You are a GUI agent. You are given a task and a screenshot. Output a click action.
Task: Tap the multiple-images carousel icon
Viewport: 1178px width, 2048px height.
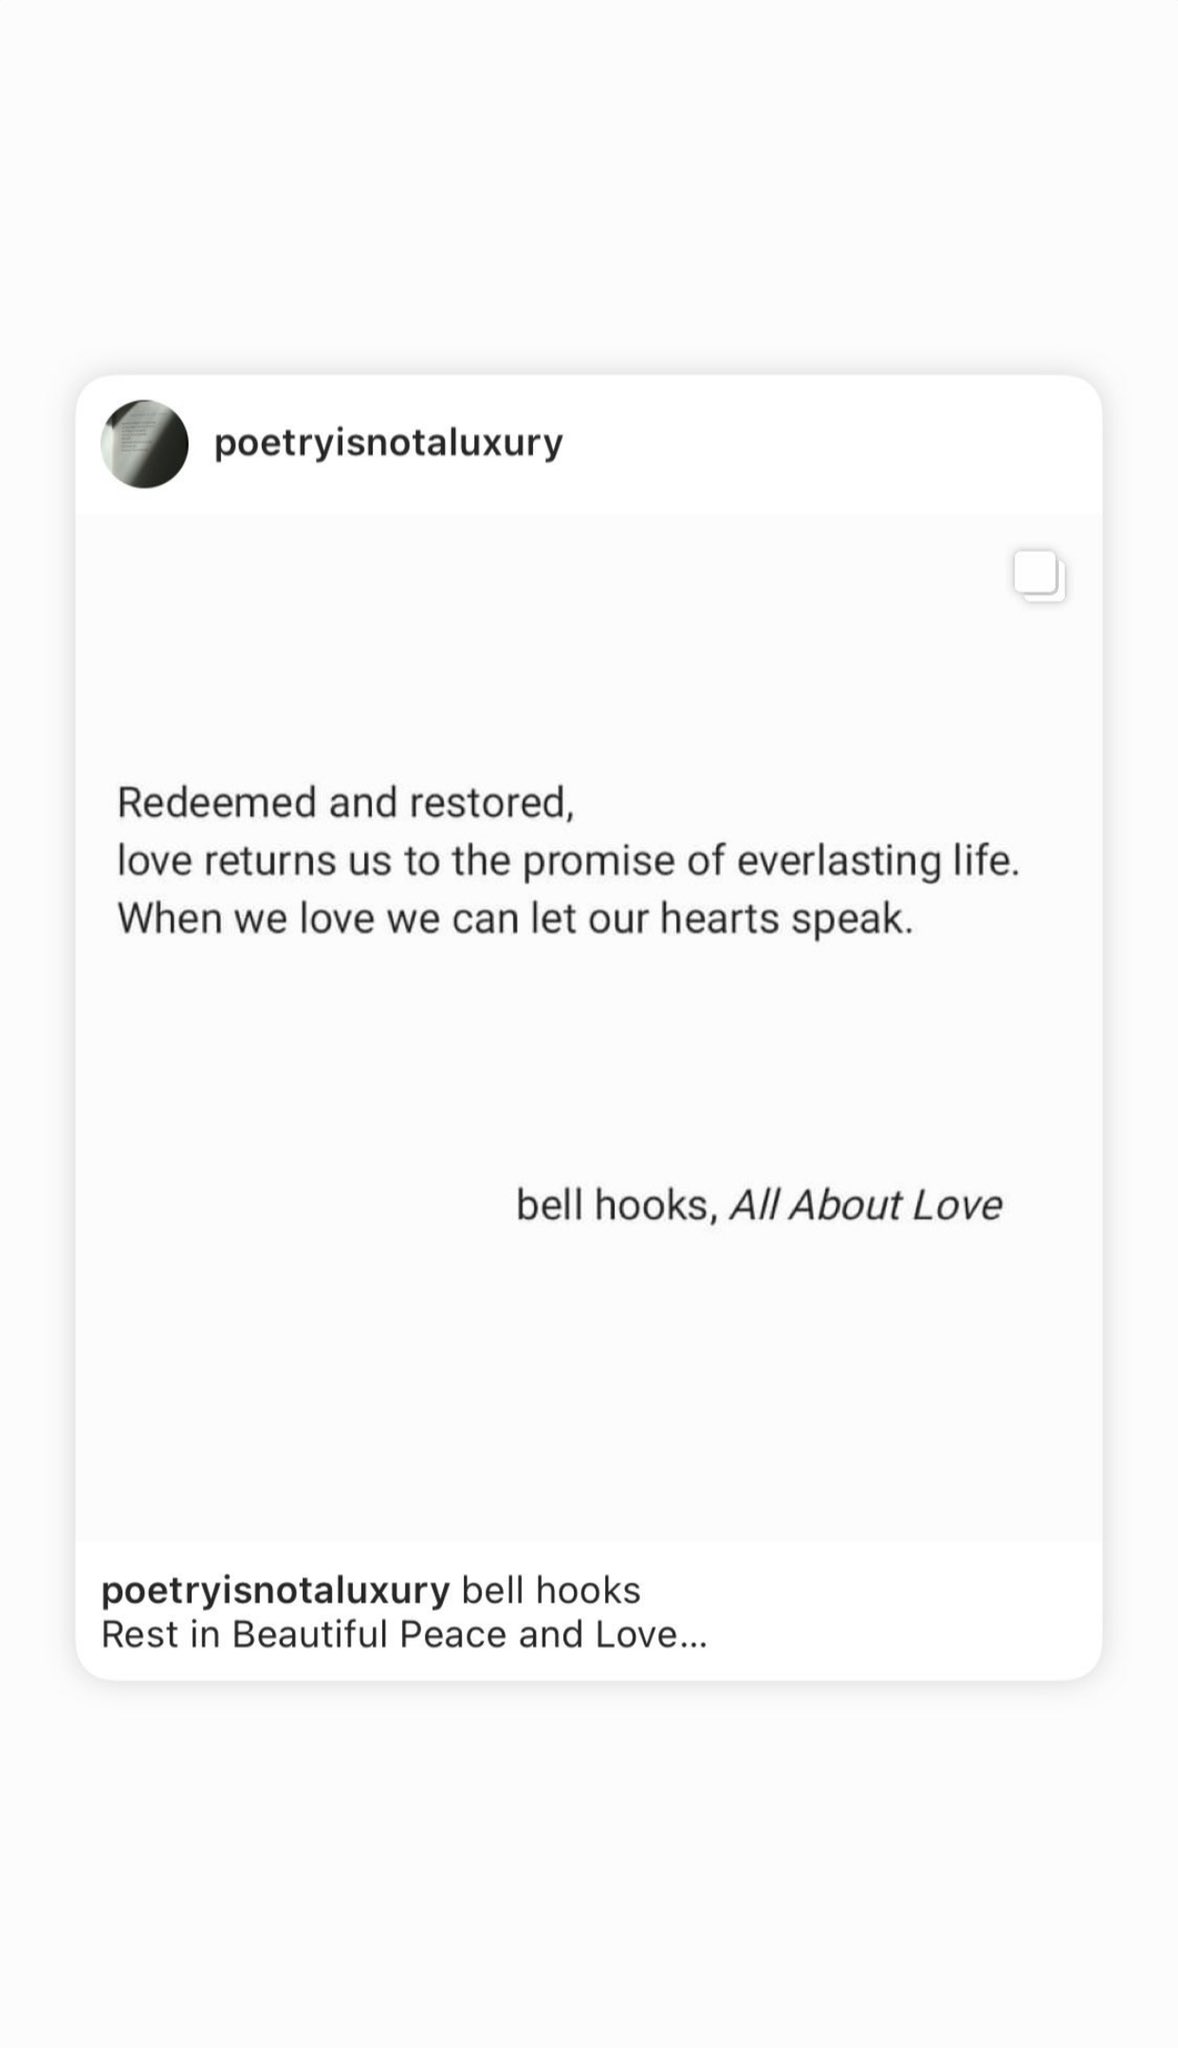pos(1039,576)
